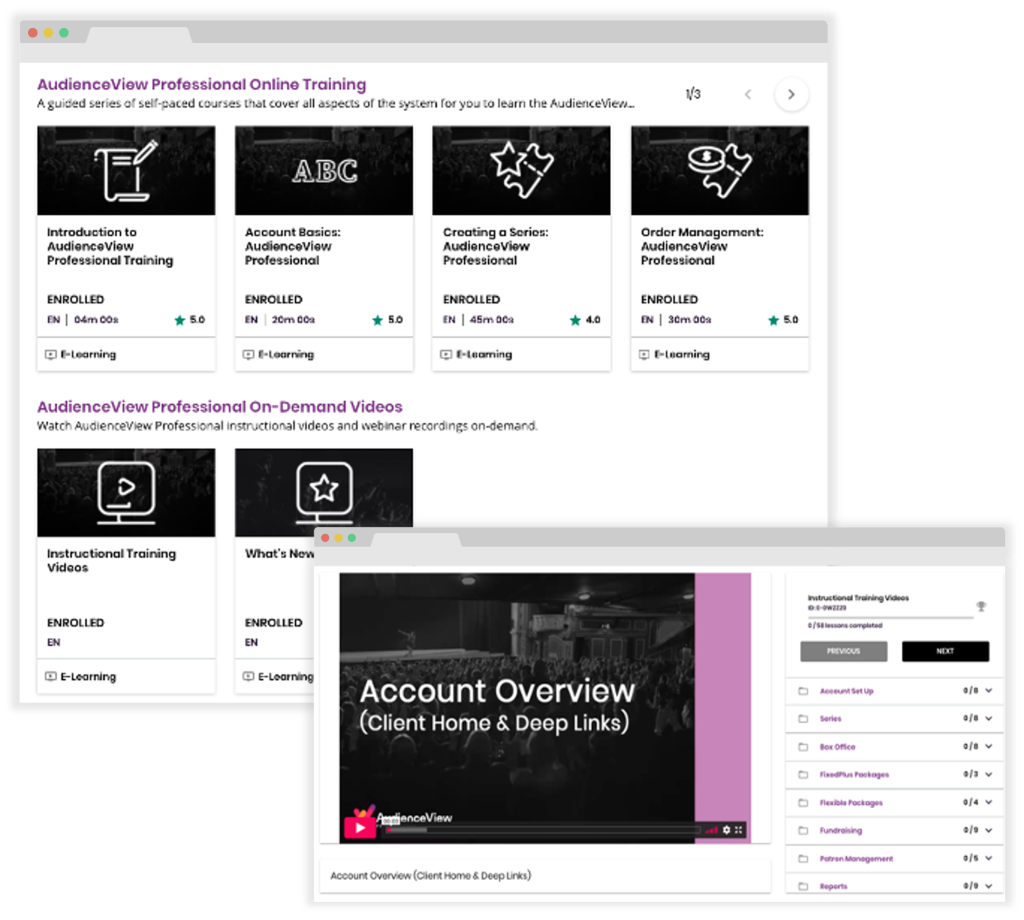Click E-Learning icon on Instructional Training Videos card
The height and width of the screenshot is (920, 1024).
point(50,676)
